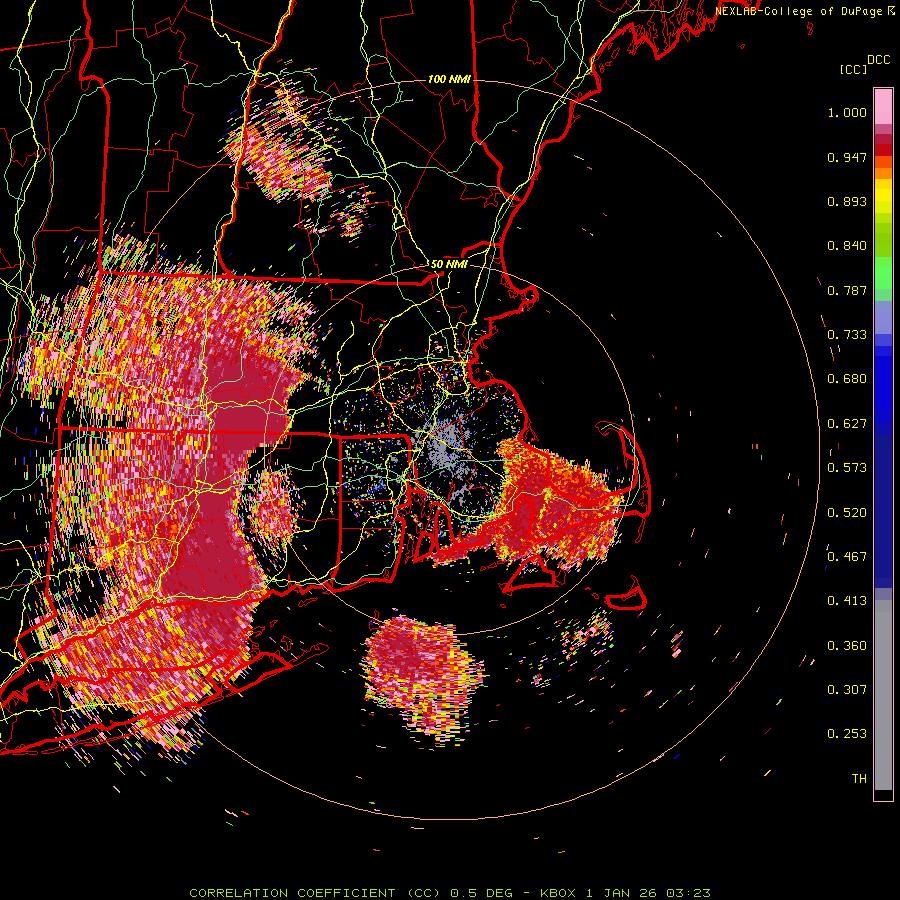Select the 0.413 scale value
The height and width of the screenshot is (900, 900).
[x=847, y=601]
